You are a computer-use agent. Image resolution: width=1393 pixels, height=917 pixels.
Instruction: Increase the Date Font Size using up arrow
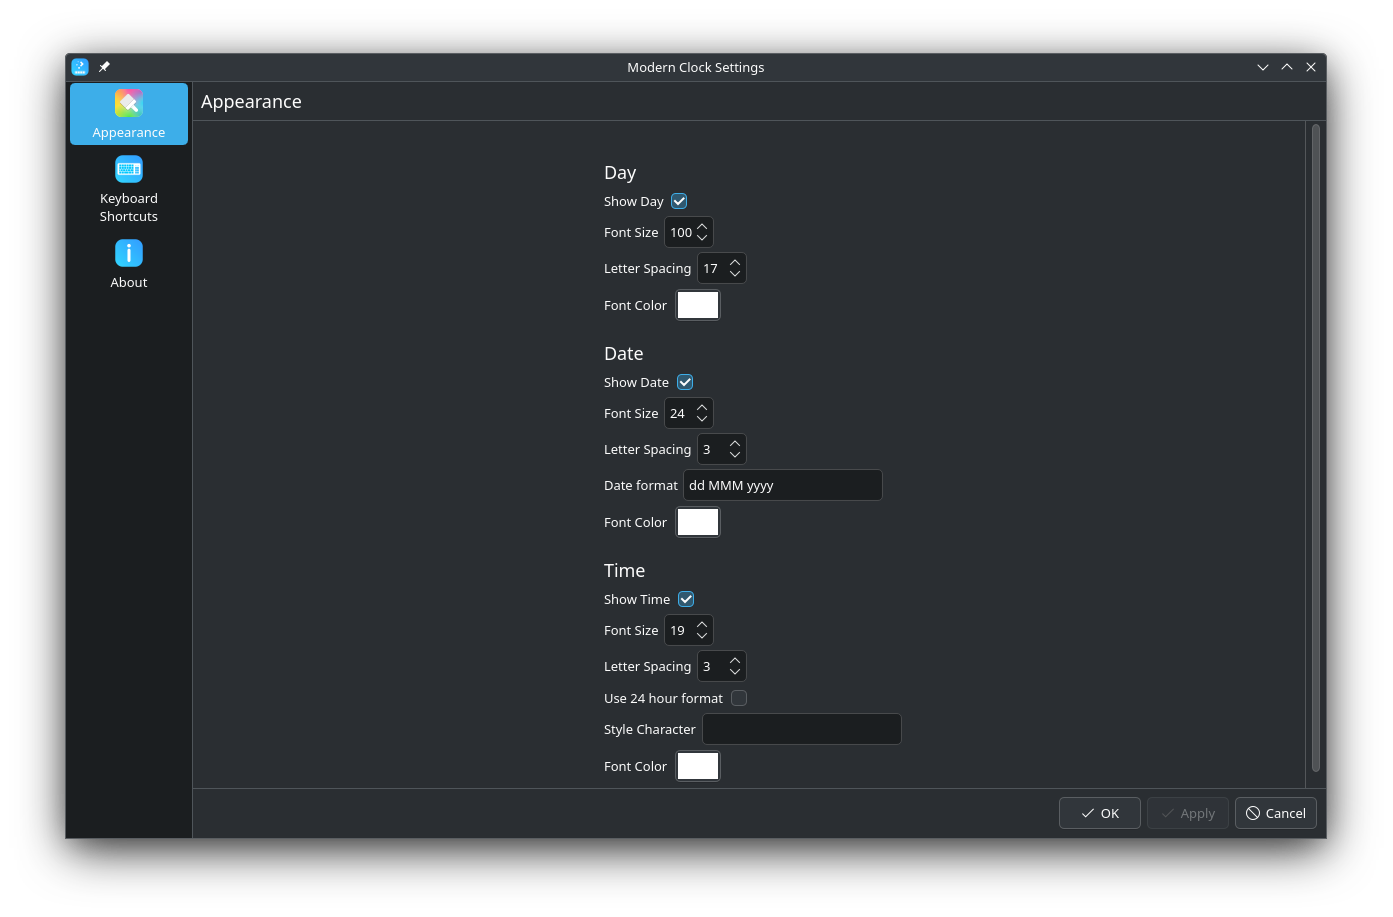pos(702,407)
